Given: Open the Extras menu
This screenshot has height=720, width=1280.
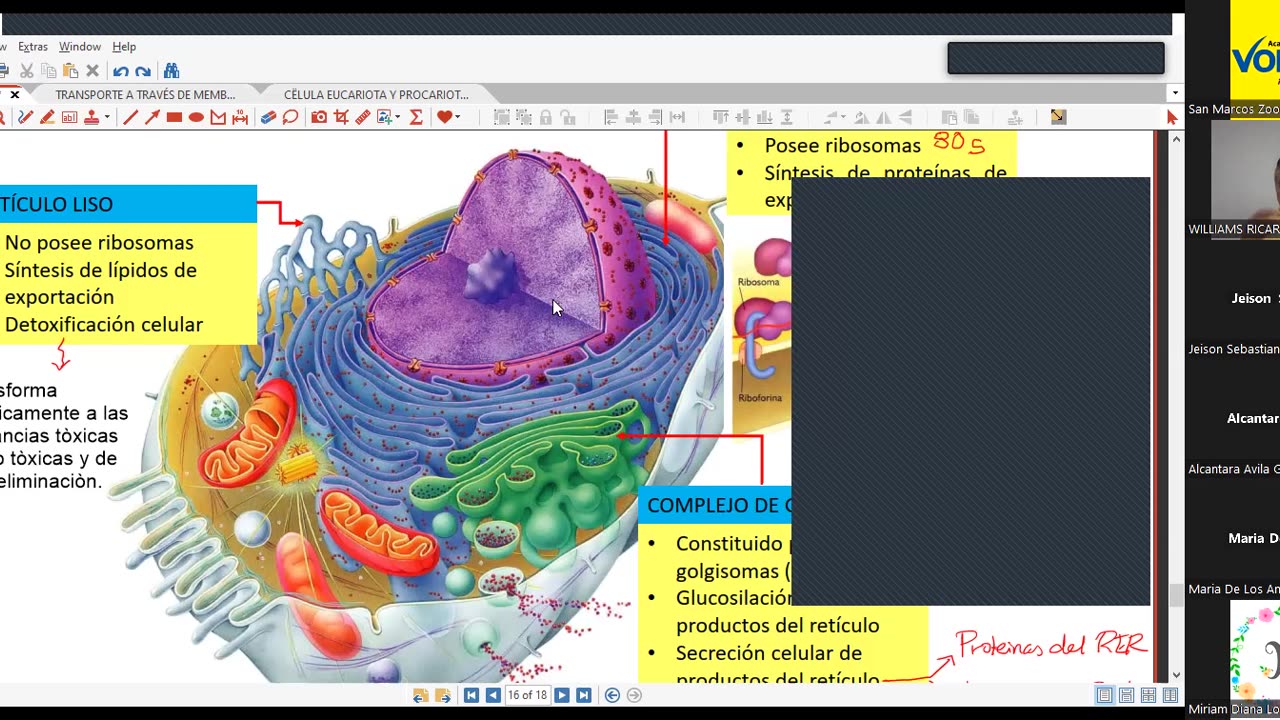Looking at the screenshot, I should point(33,47).
